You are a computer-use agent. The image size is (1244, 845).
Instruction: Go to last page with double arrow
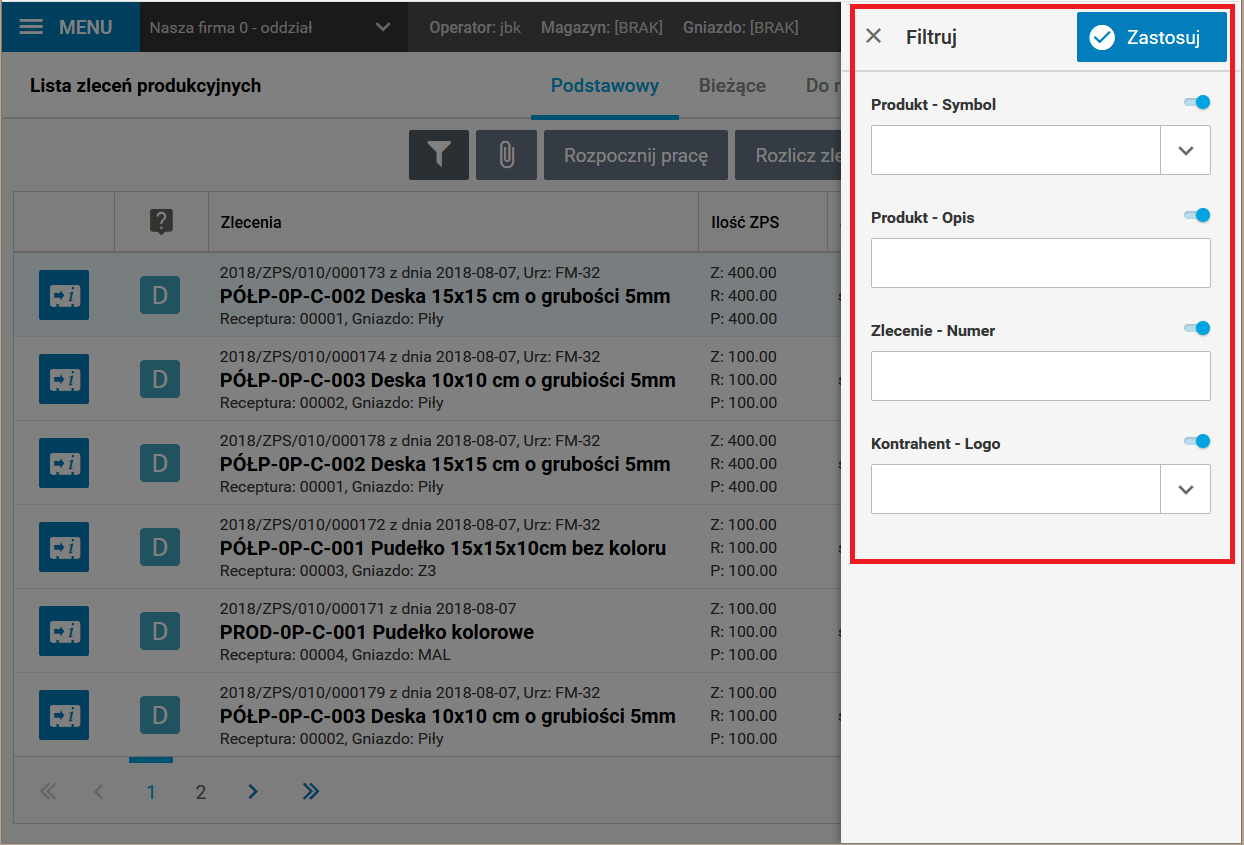[x=311, y=792]
